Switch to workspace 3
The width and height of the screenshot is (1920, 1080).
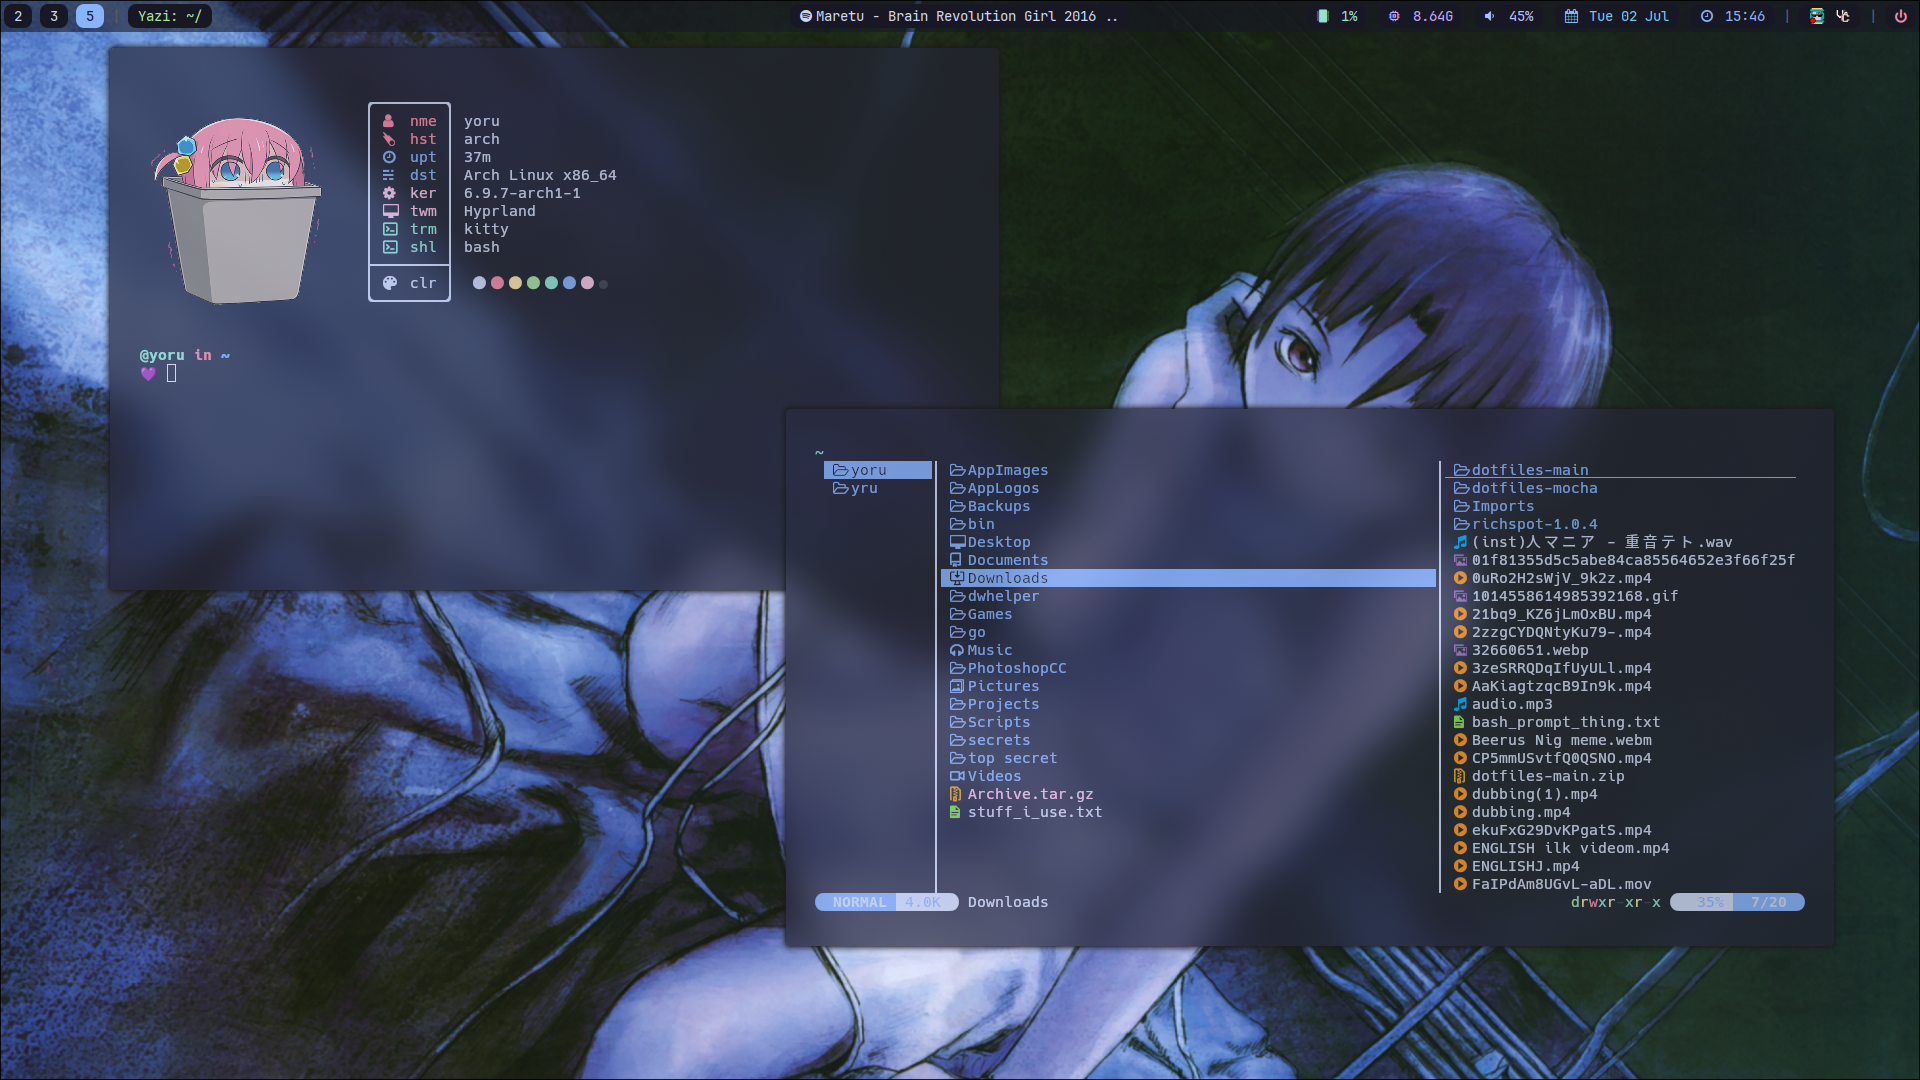click(x=54, y=16)
